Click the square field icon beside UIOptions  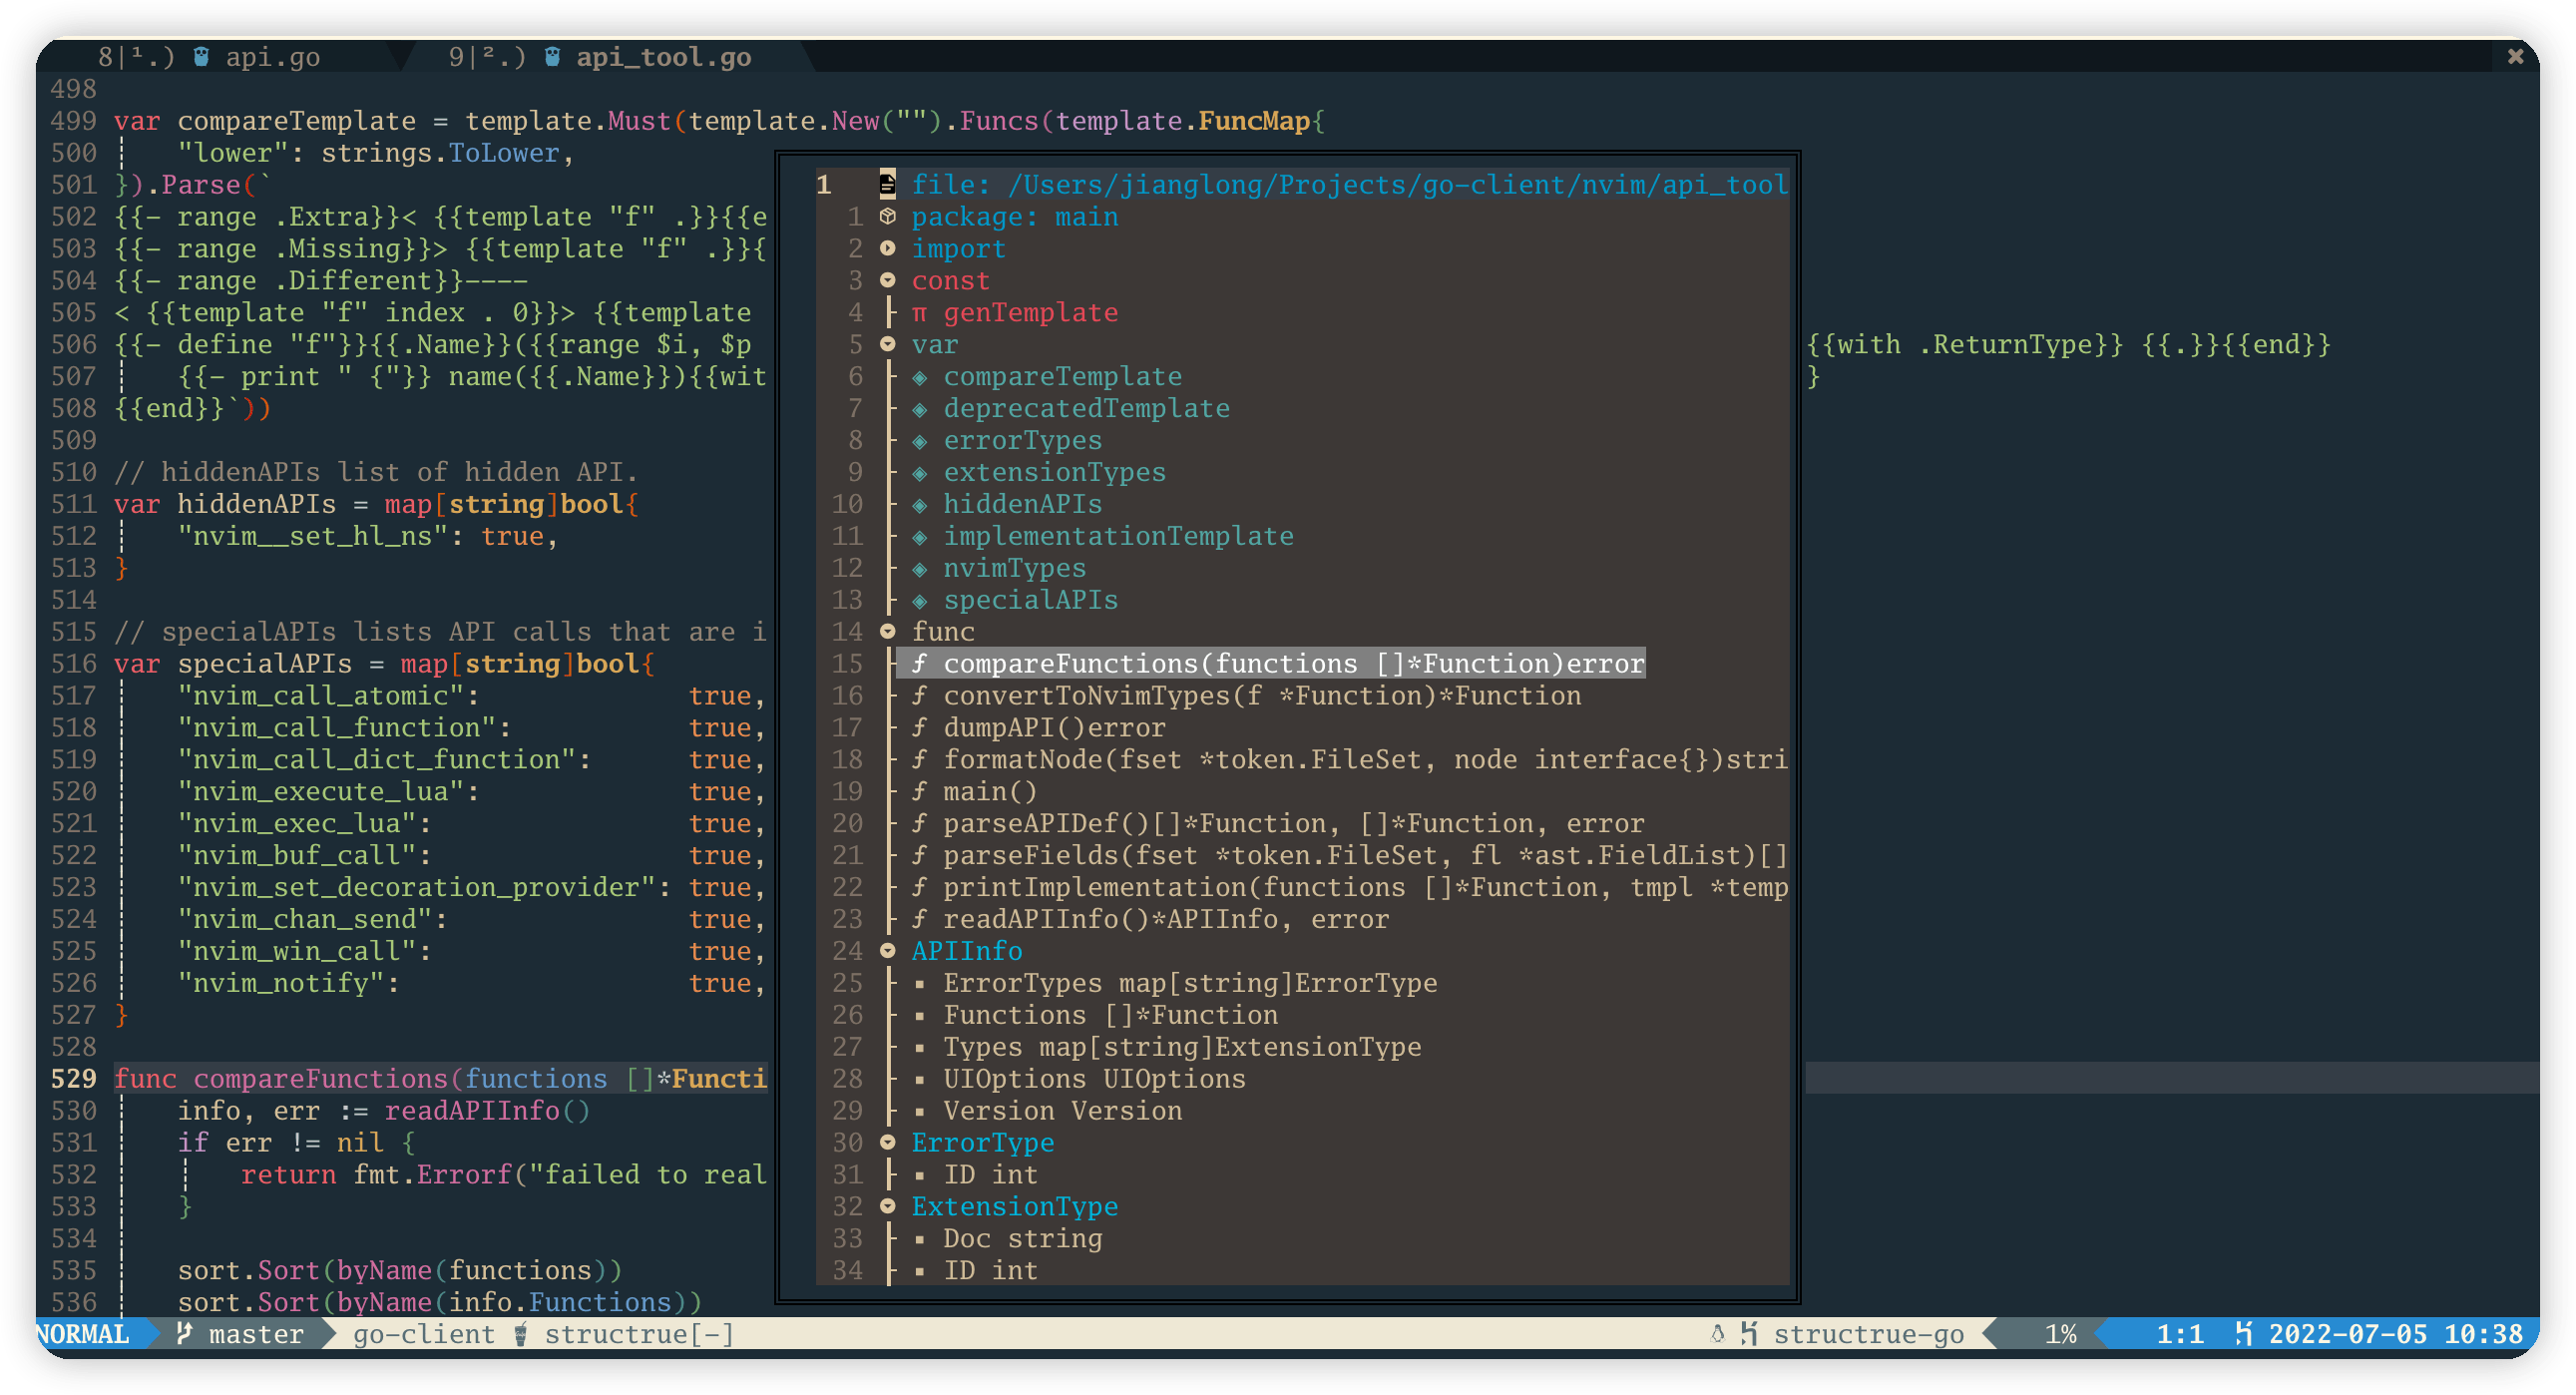[919, 1079]
